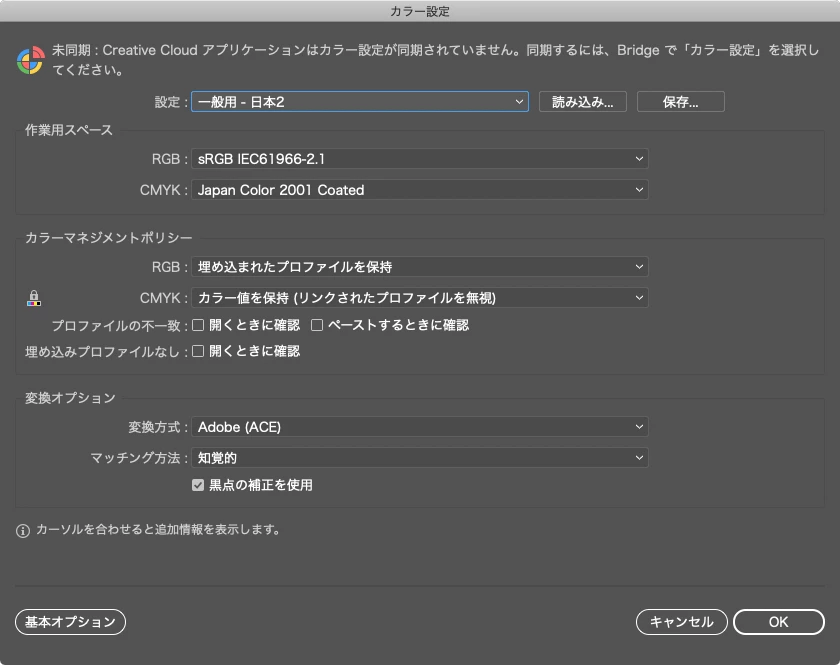Uncheck 黒点の補正を使用
This screenshot has width=840, height=665.
[x=198, y=485]
